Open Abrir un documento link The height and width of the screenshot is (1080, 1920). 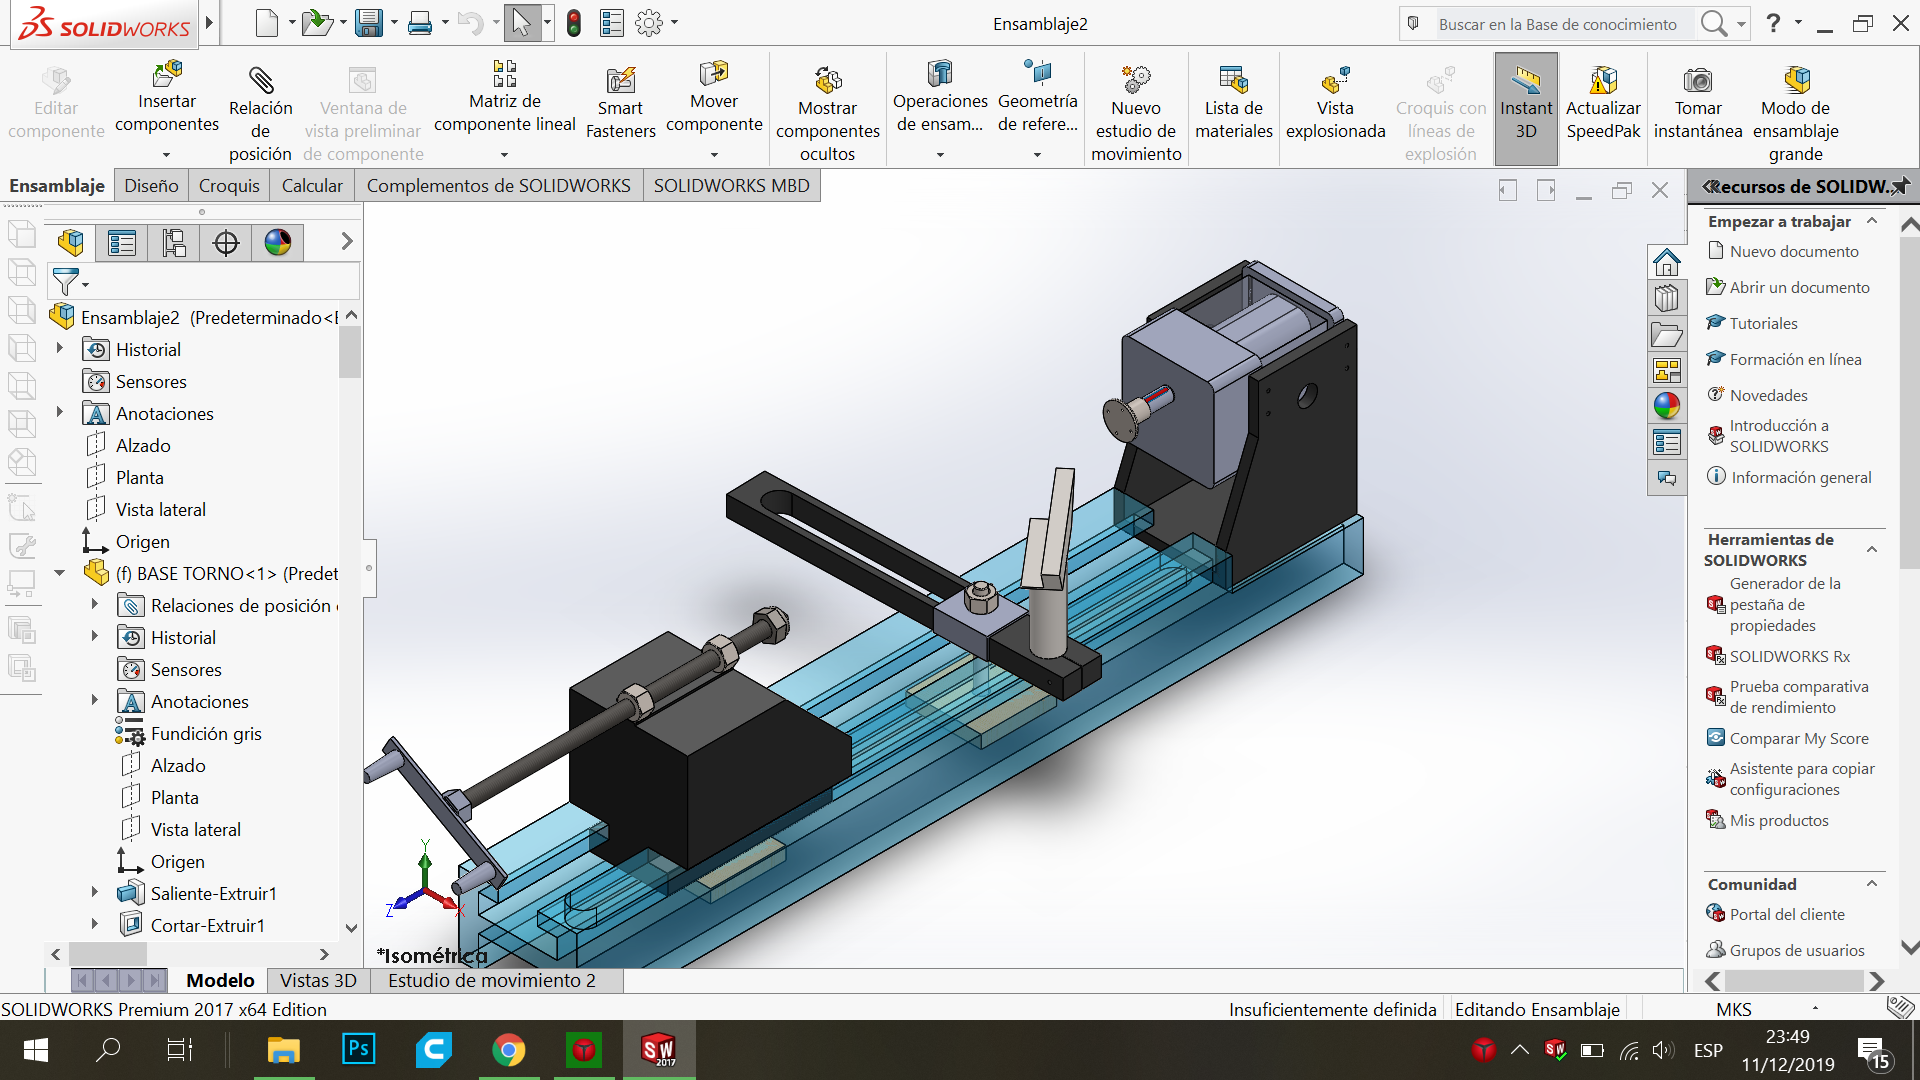1799,287
